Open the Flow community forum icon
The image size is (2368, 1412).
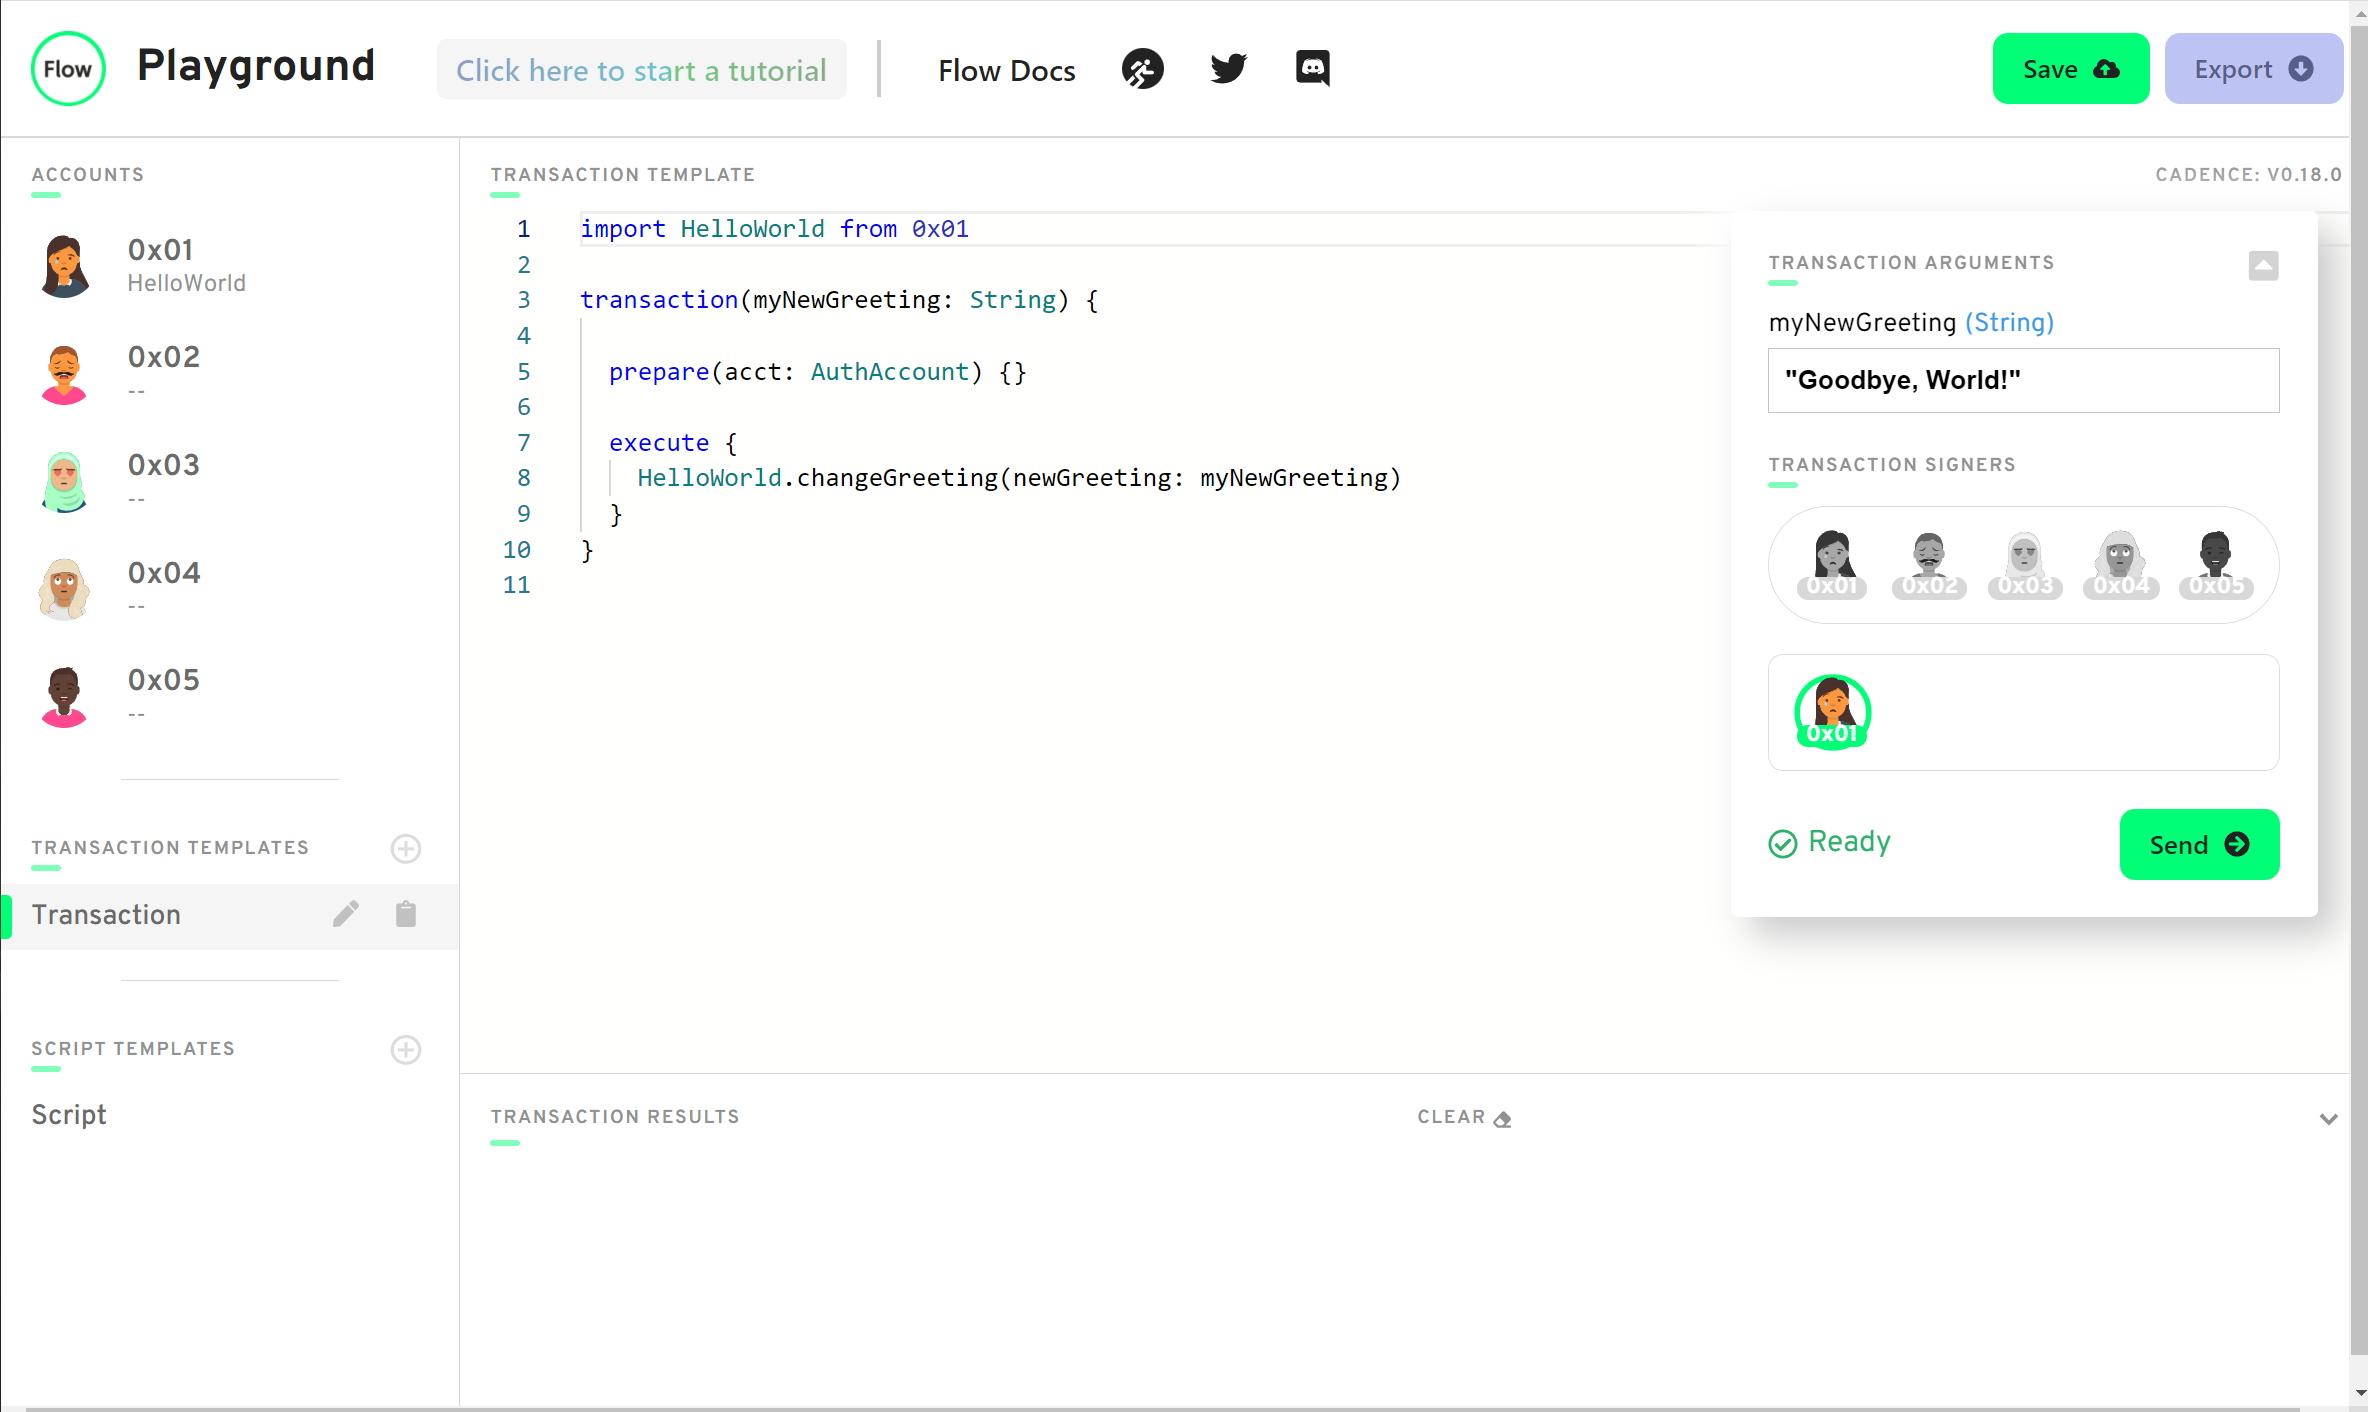1143,69
